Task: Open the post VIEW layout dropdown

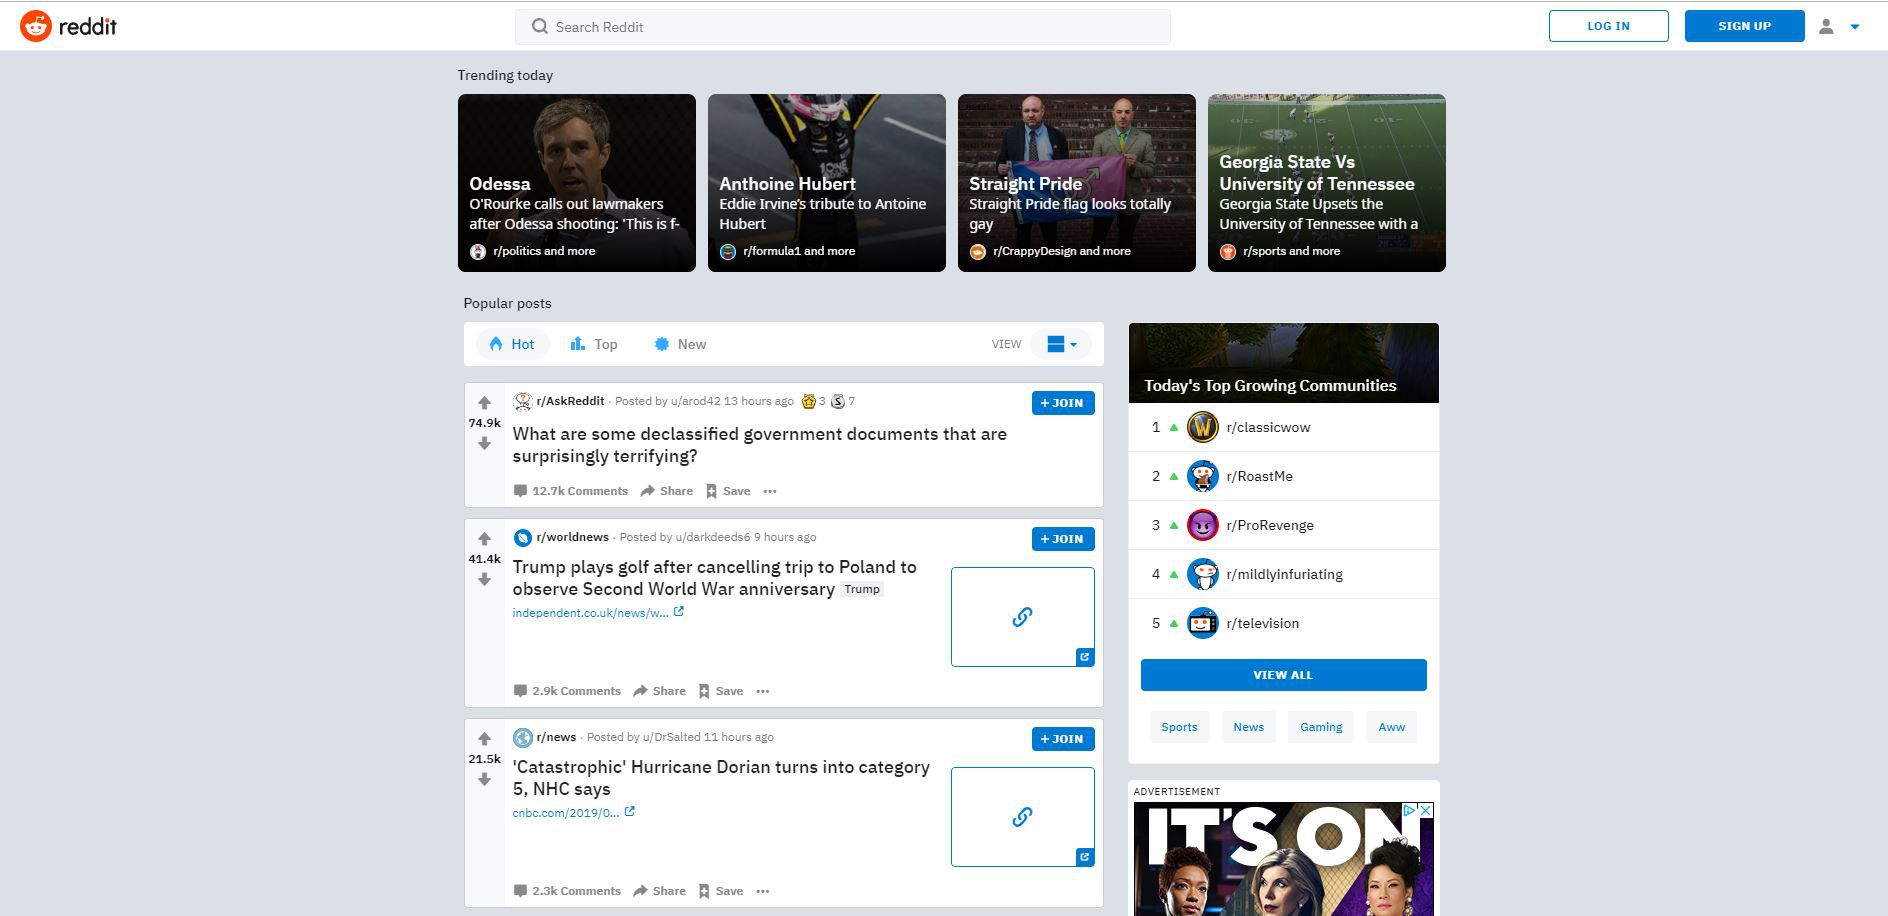Action: tap(1061, 344)
